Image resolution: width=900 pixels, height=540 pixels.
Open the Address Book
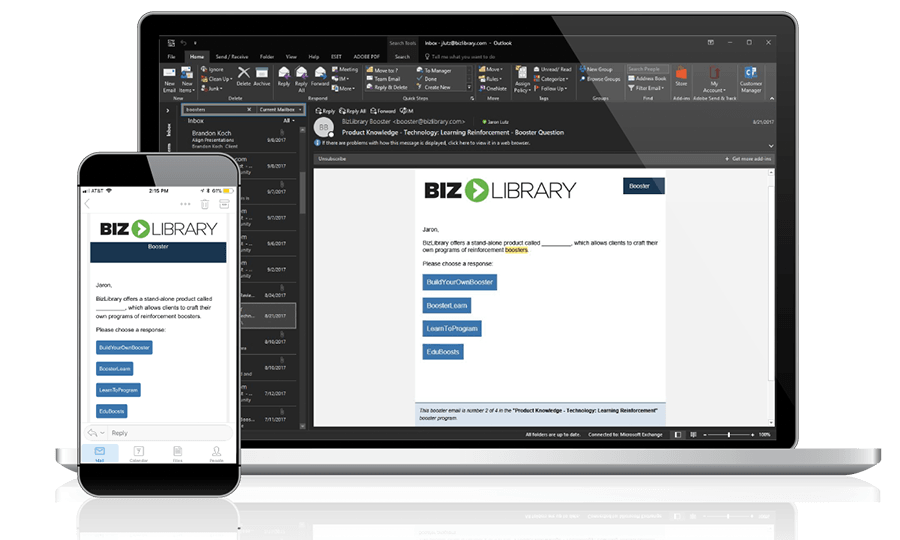647,79
